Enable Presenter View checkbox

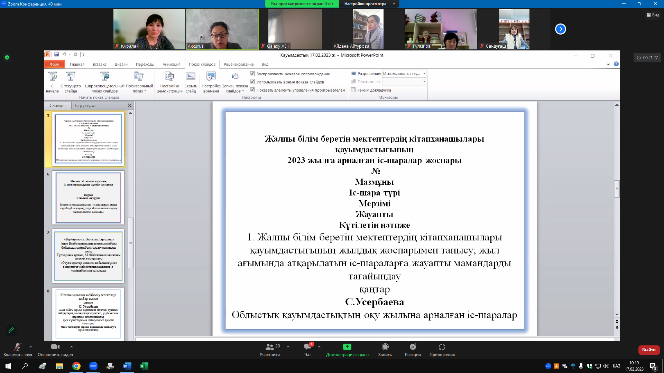tap(353, 90)
